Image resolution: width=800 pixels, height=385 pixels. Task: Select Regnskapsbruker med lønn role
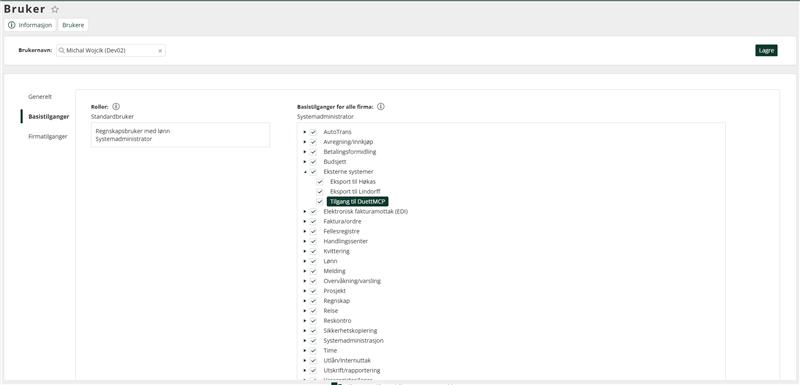(x=133, y=131)
